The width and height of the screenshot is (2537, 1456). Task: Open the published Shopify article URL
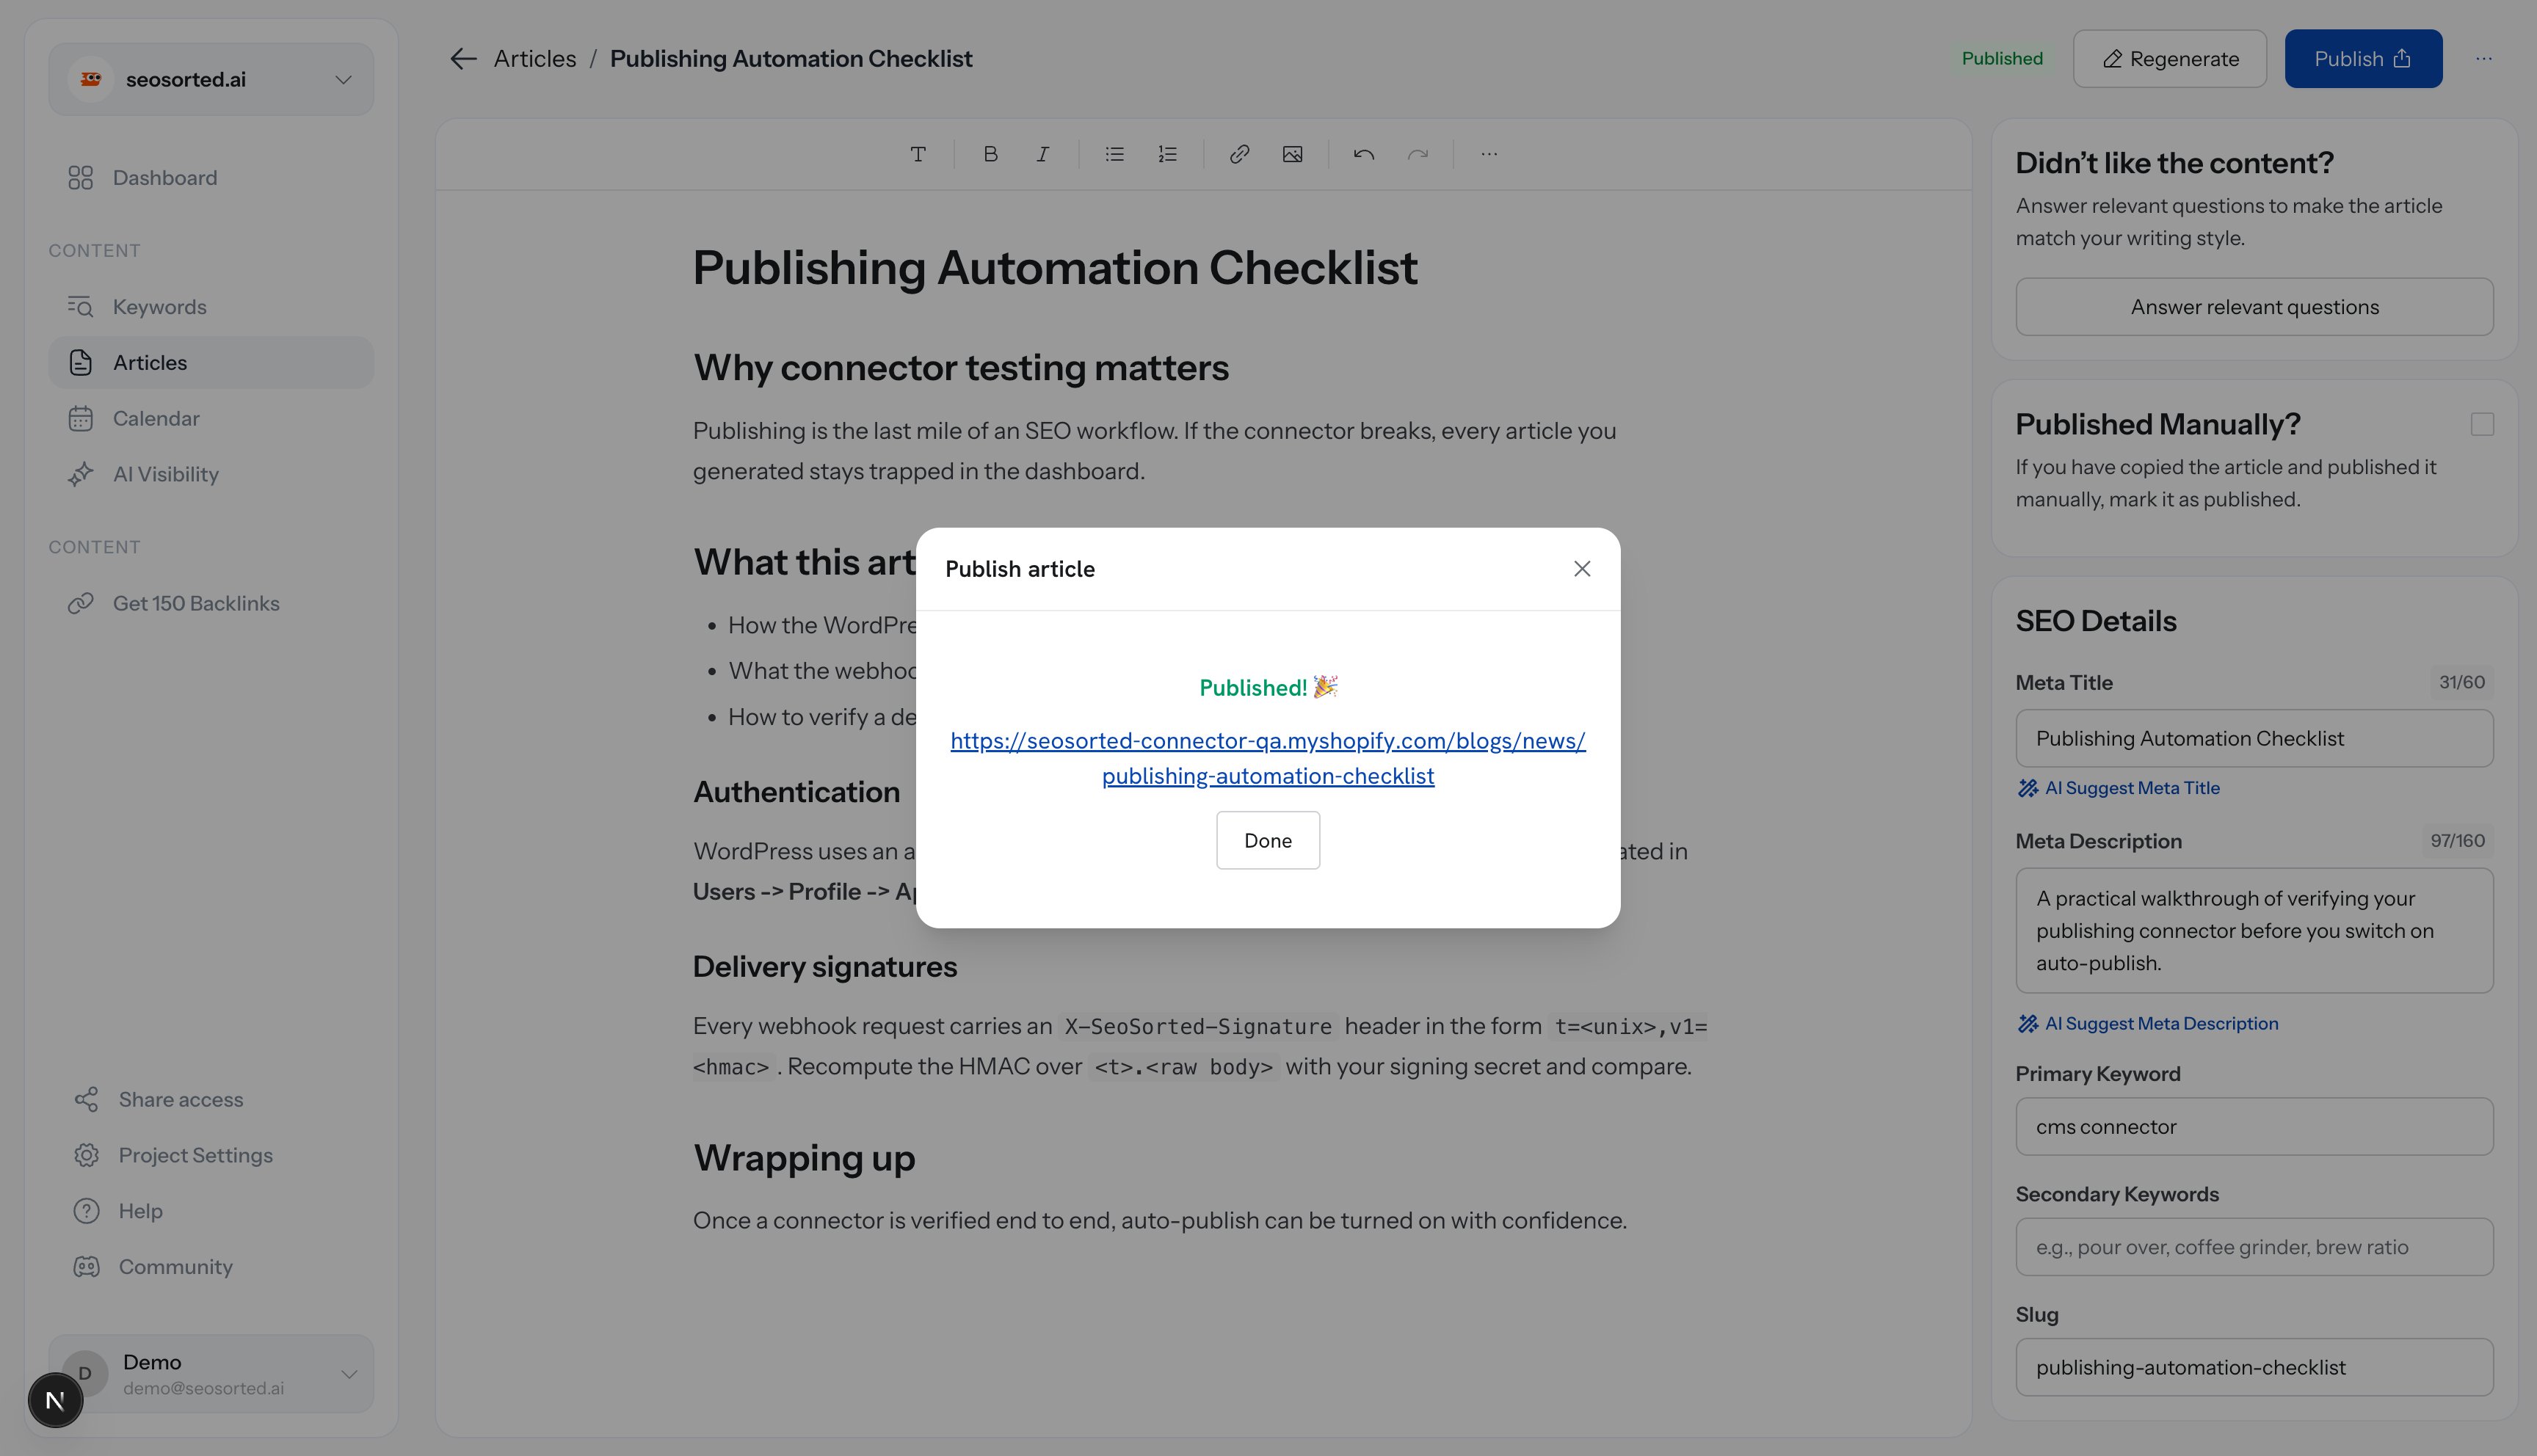click(x=1267, y=758)
